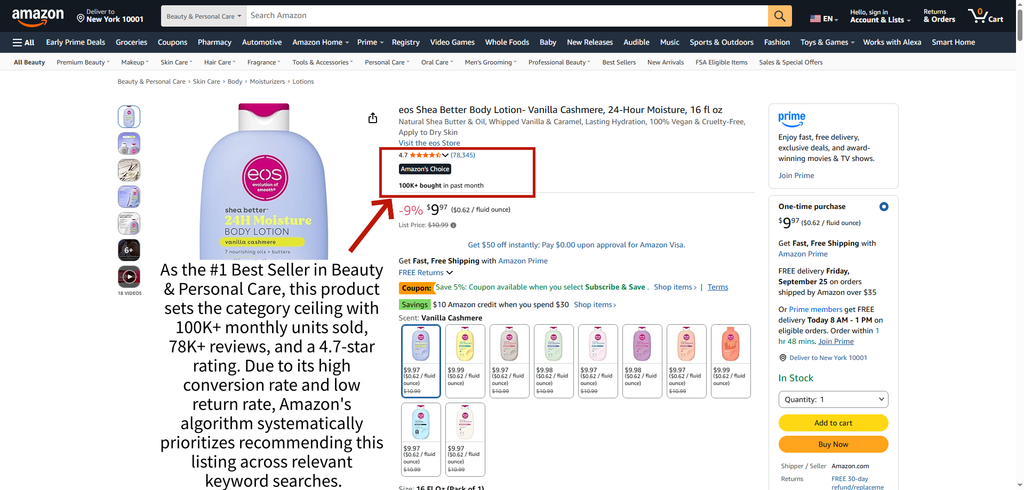Viewport: 1024px width, 490px height.
Task: Open FSA Eligible Items
Action: [x=721, y=63]
